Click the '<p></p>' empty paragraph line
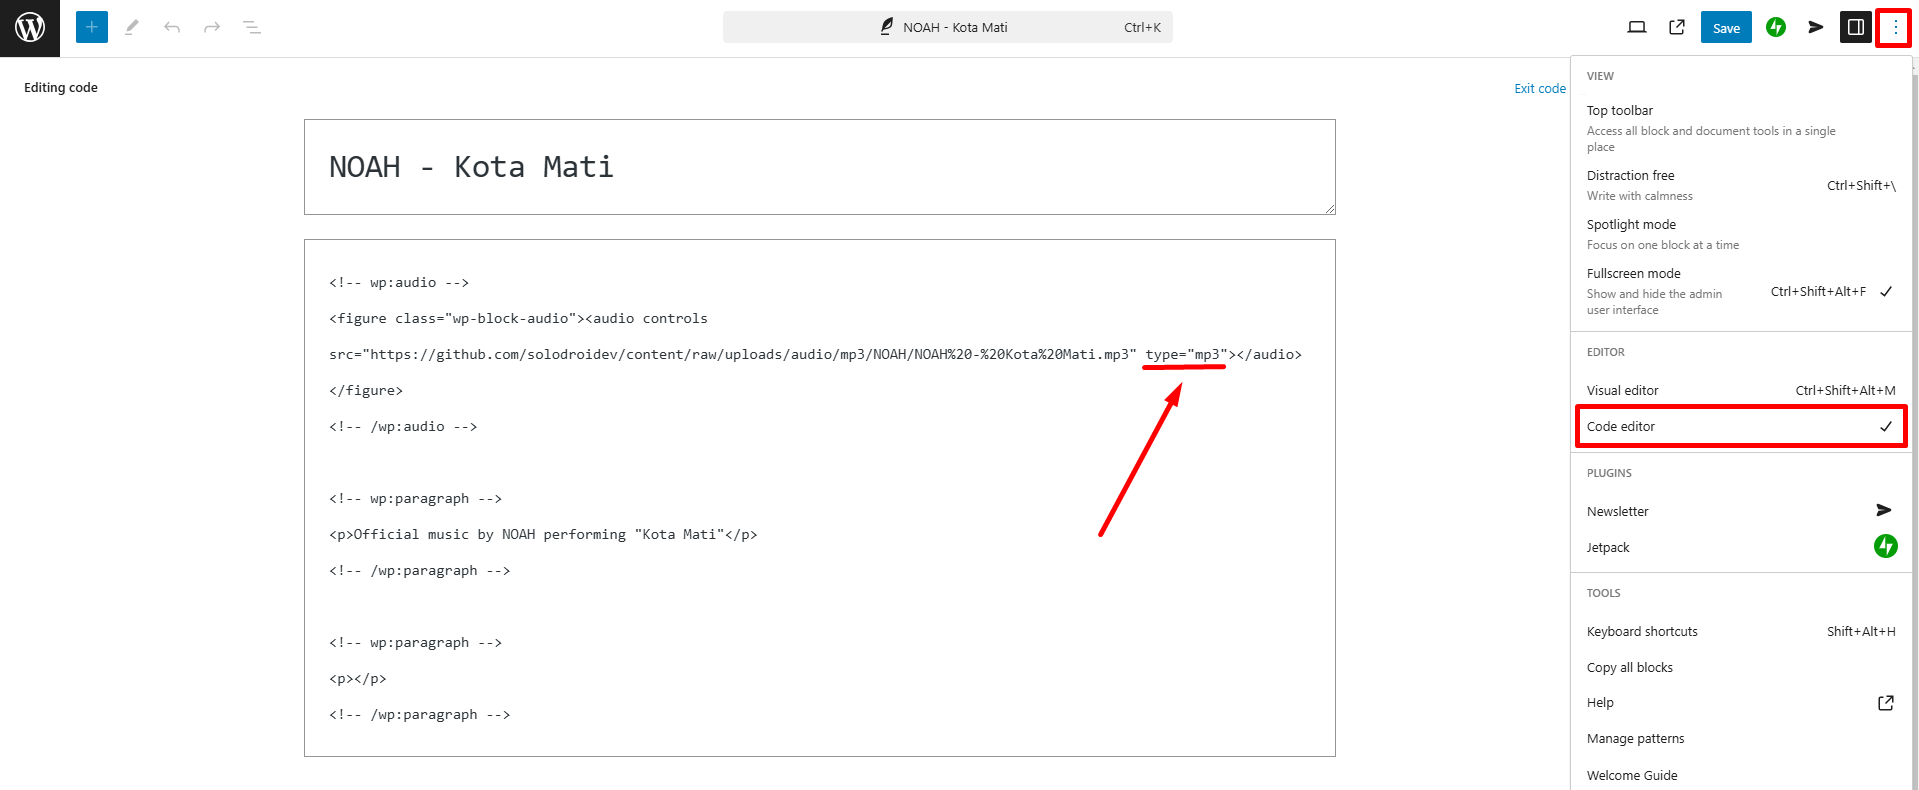 pyautogui.click(x=358, y=678)
